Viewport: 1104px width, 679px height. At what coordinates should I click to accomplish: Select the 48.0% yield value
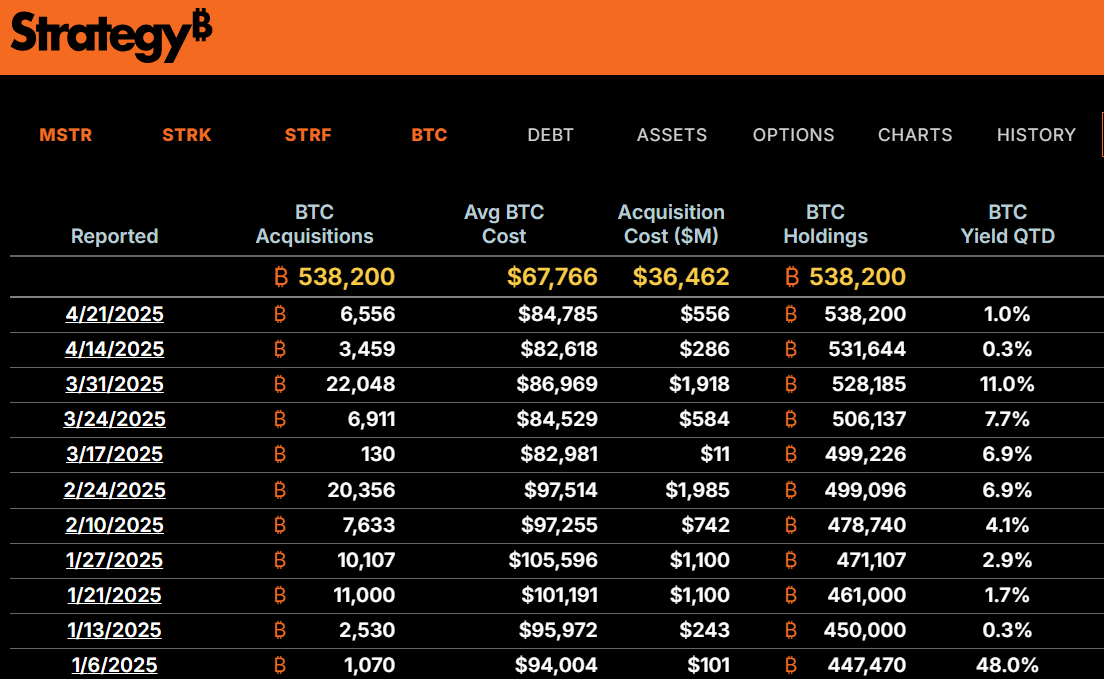pyautogui.click(x=1008, y=666)
